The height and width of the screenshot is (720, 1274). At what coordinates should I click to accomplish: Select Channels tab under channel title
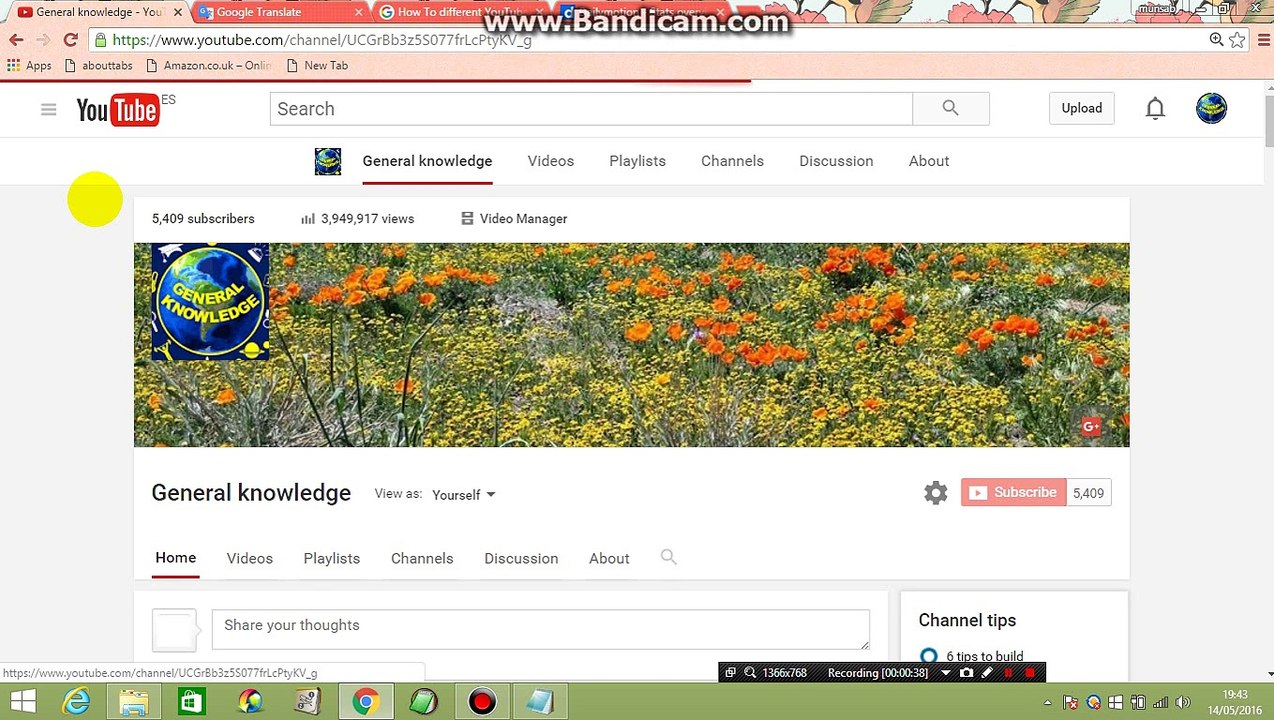pyautogui.click(x=422, y=559)
